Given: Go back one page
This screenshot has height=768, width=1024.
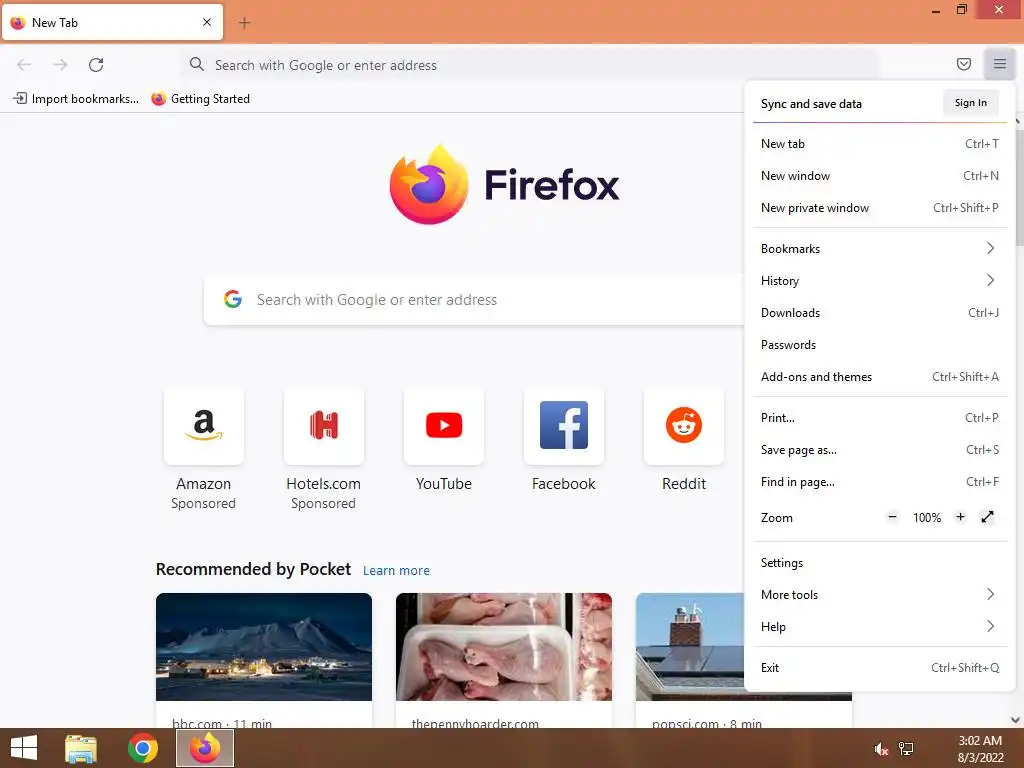Looking at the screenshot, I should [x=24, y=65].
